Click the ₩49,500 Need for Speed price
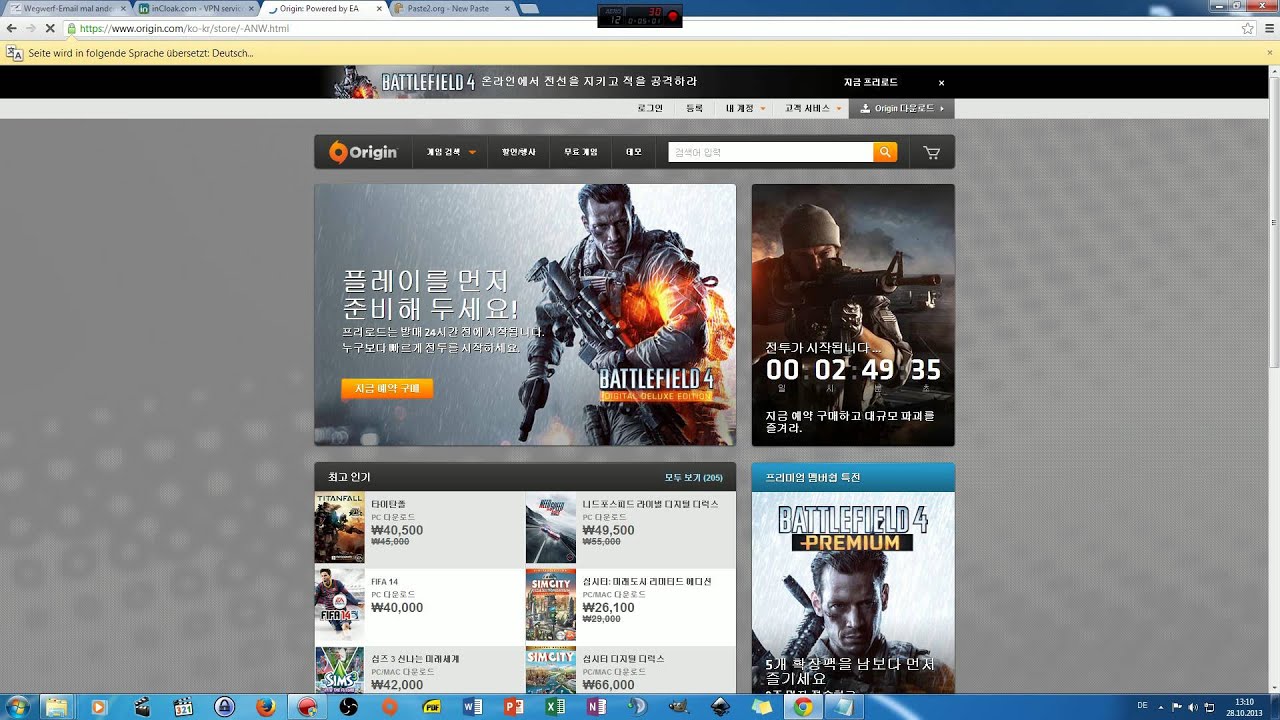The width and height of the screenshot is (1280, 720). [608, 530]
